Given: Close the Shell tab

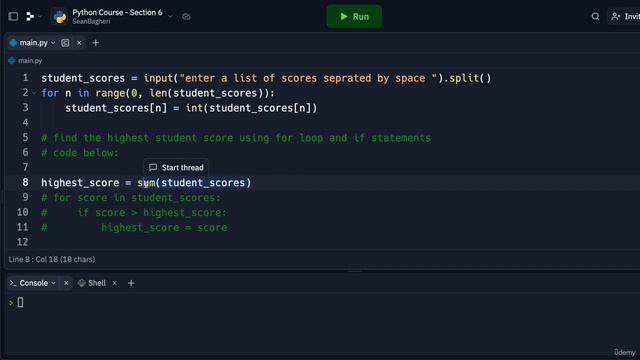Looking at the screenshot, I should 115,283.
